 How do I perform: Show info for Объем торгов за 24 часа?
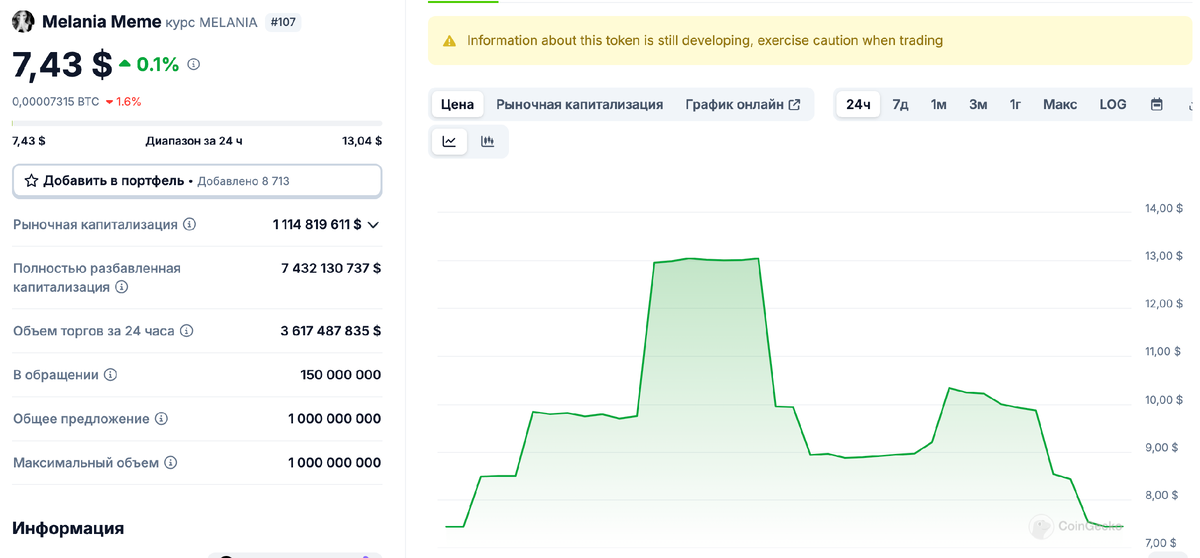(186, 331)
